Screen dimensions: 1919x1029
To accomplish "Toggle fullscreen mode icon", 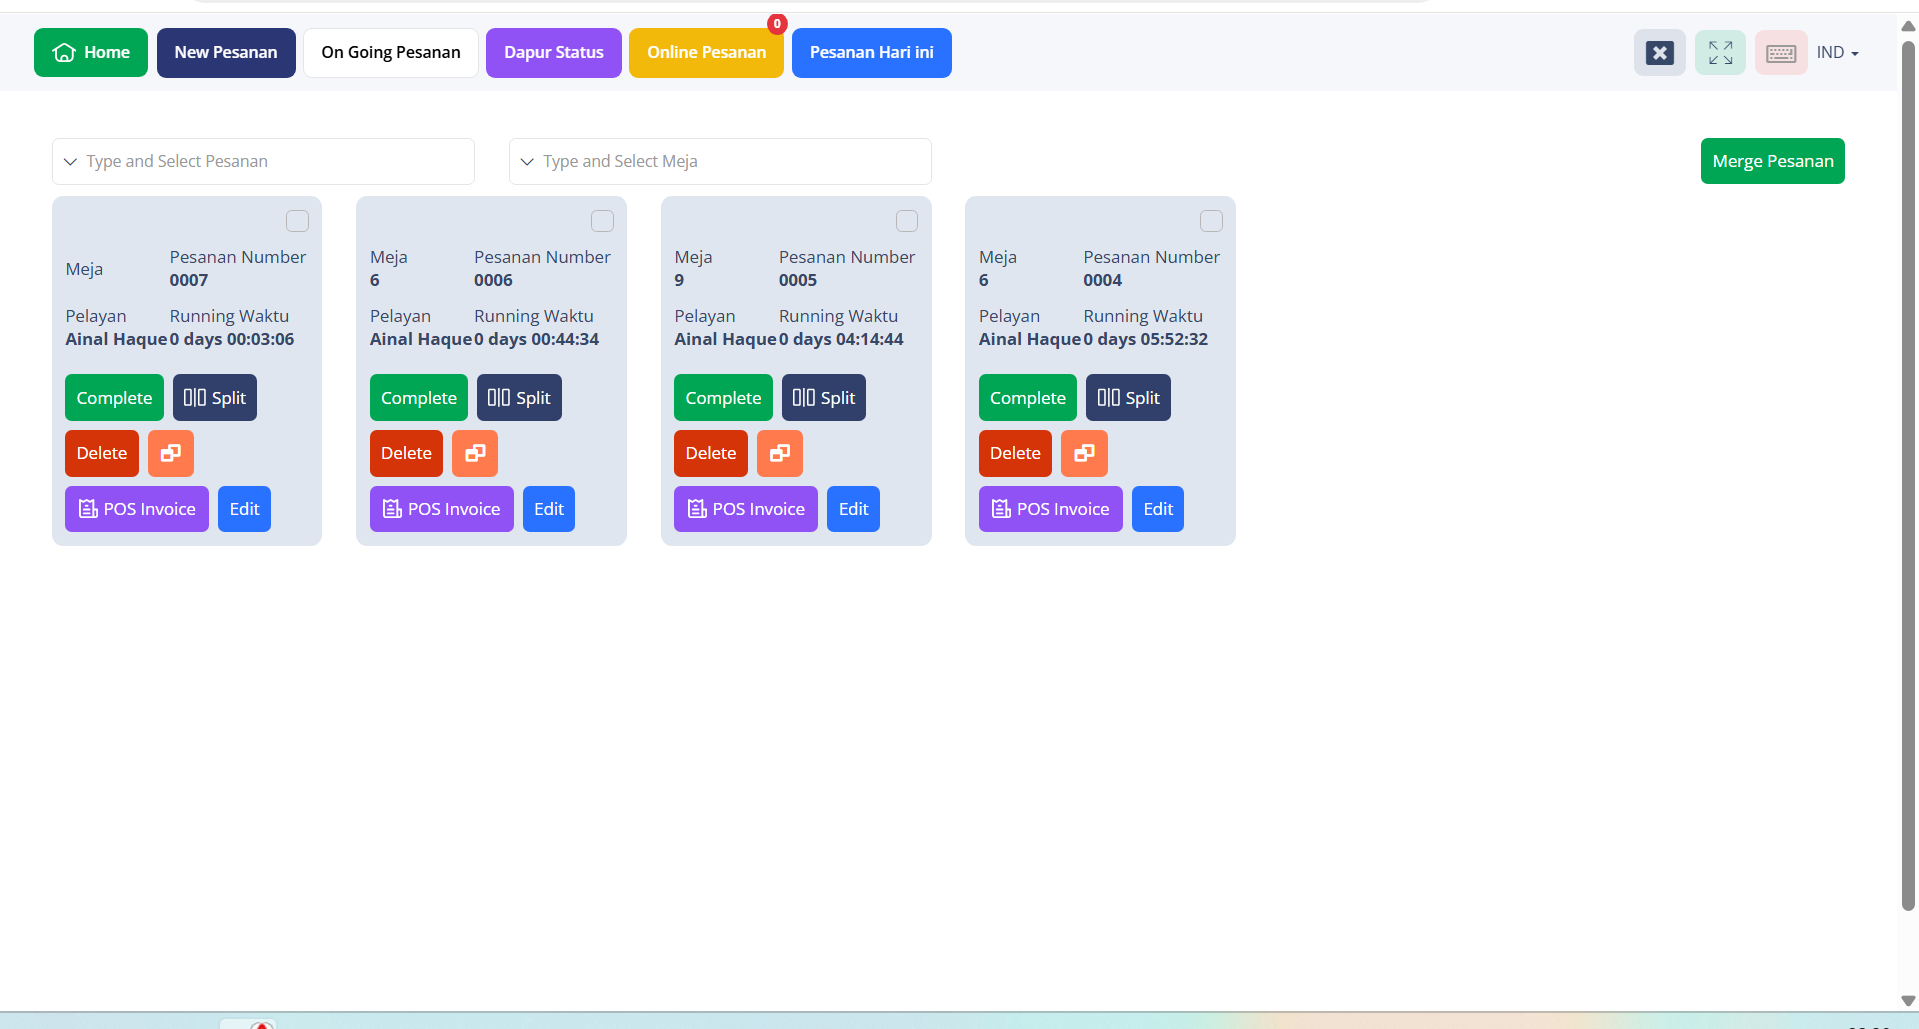I will [x=1720, y=53].
